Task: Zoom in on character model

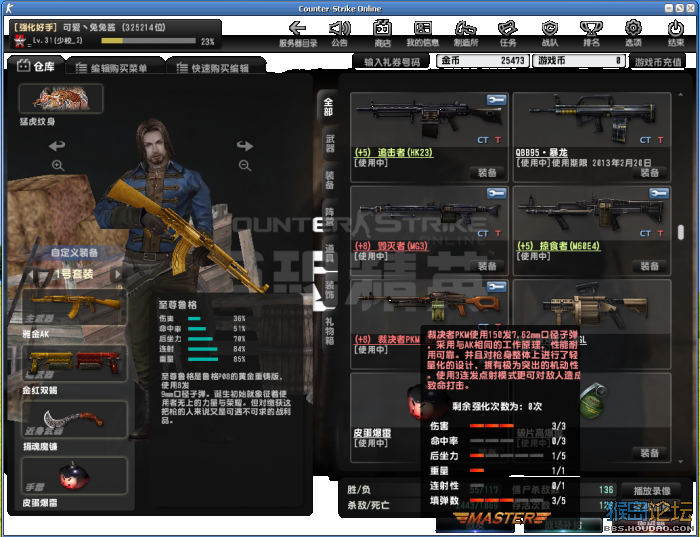Action: (58, 166)
